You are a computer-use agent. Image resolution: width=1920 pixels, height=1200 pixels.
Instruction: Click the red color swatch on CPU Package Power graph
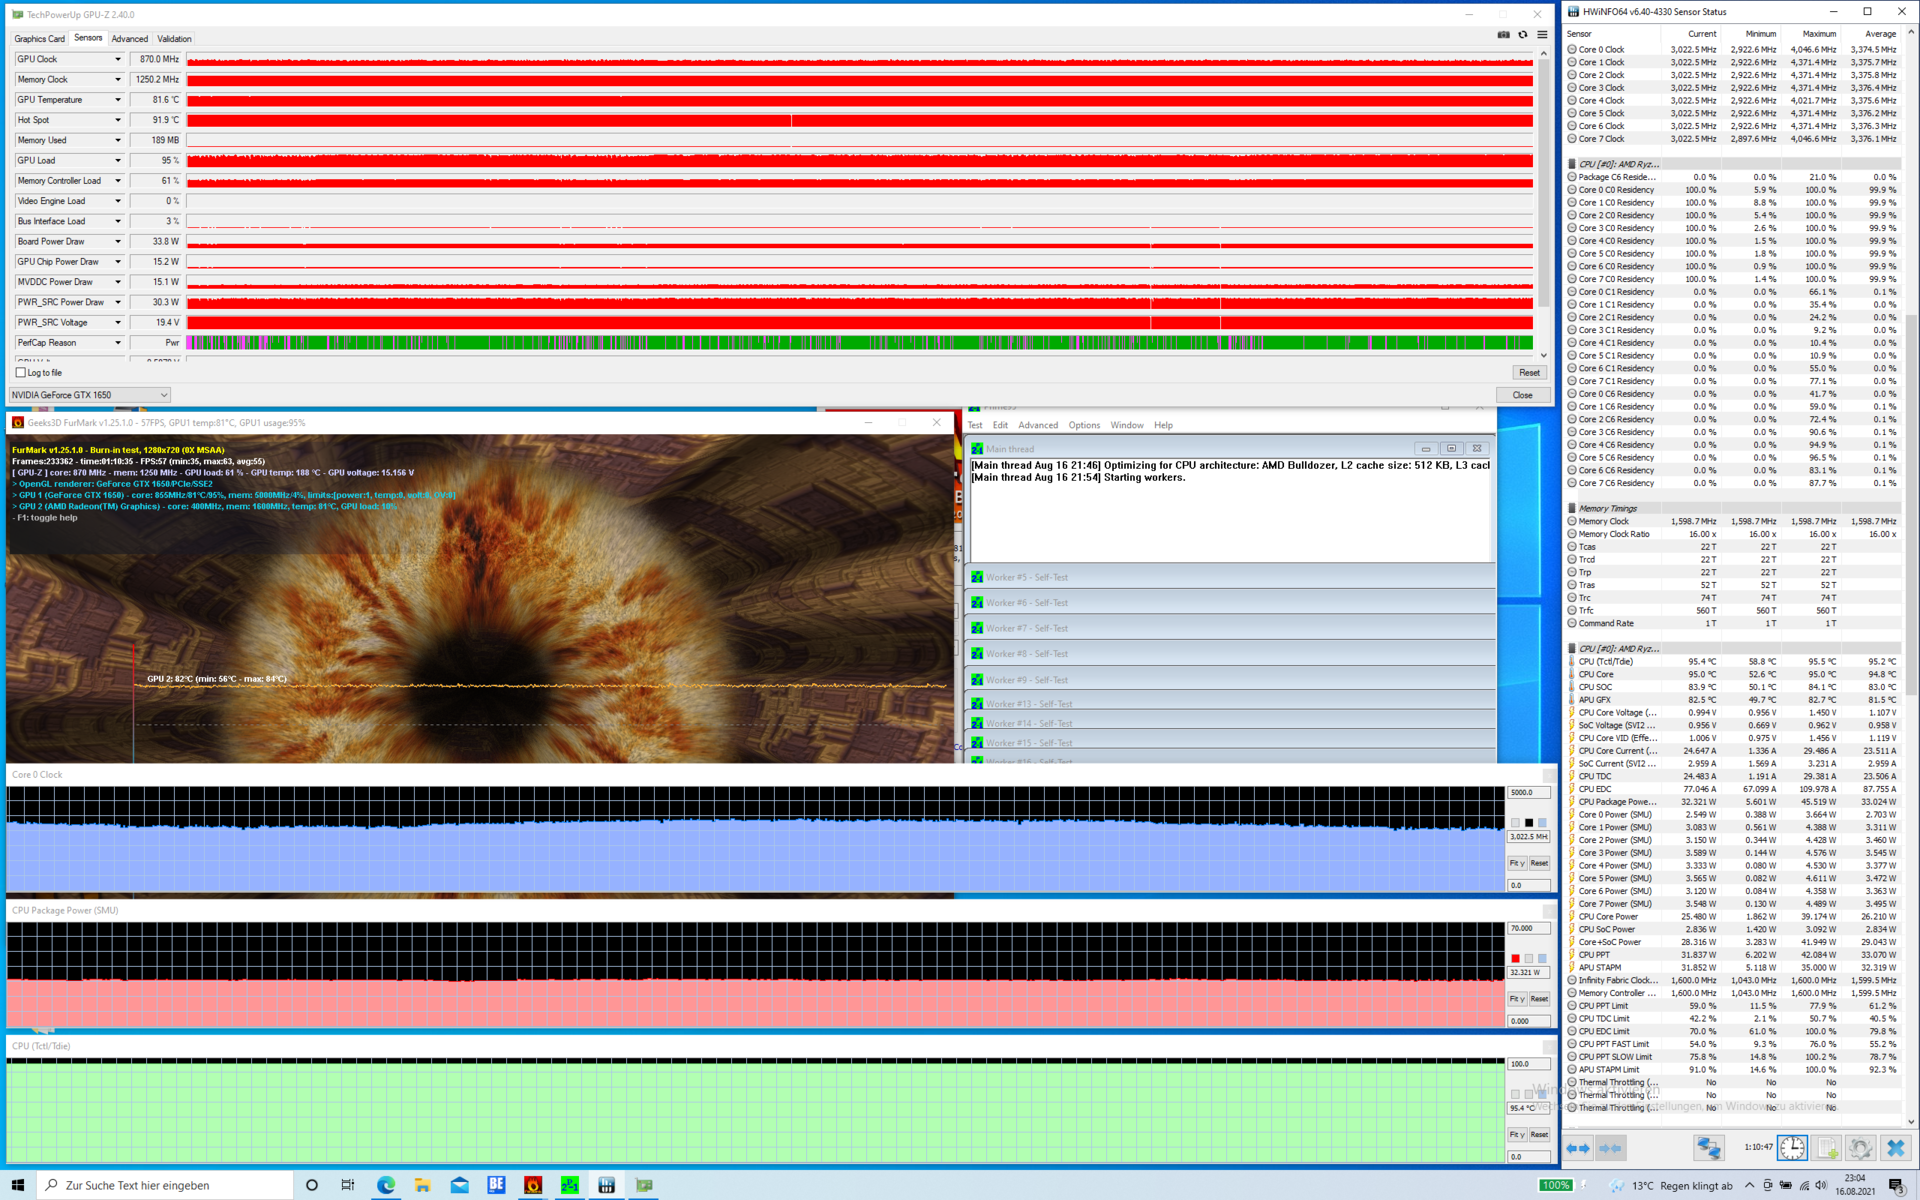click(x=1516, y=959)
